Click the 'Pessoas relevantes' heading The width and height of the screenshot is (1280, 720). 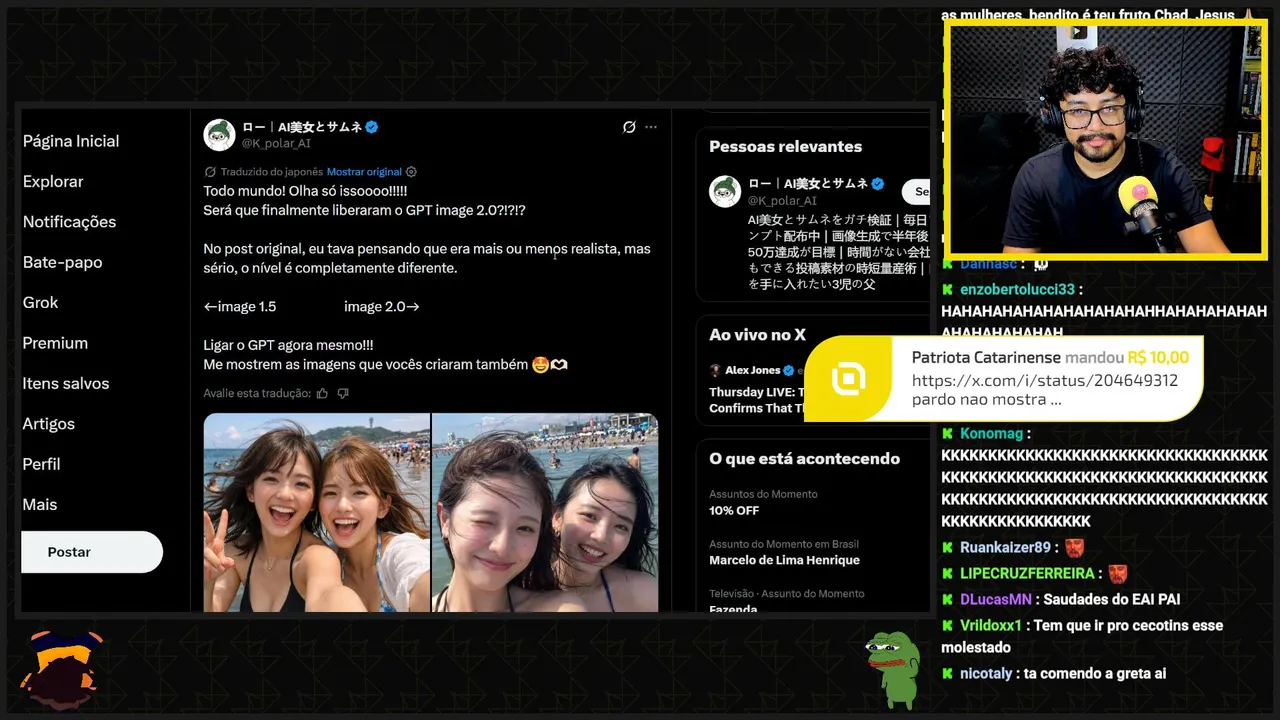(785, 146)
